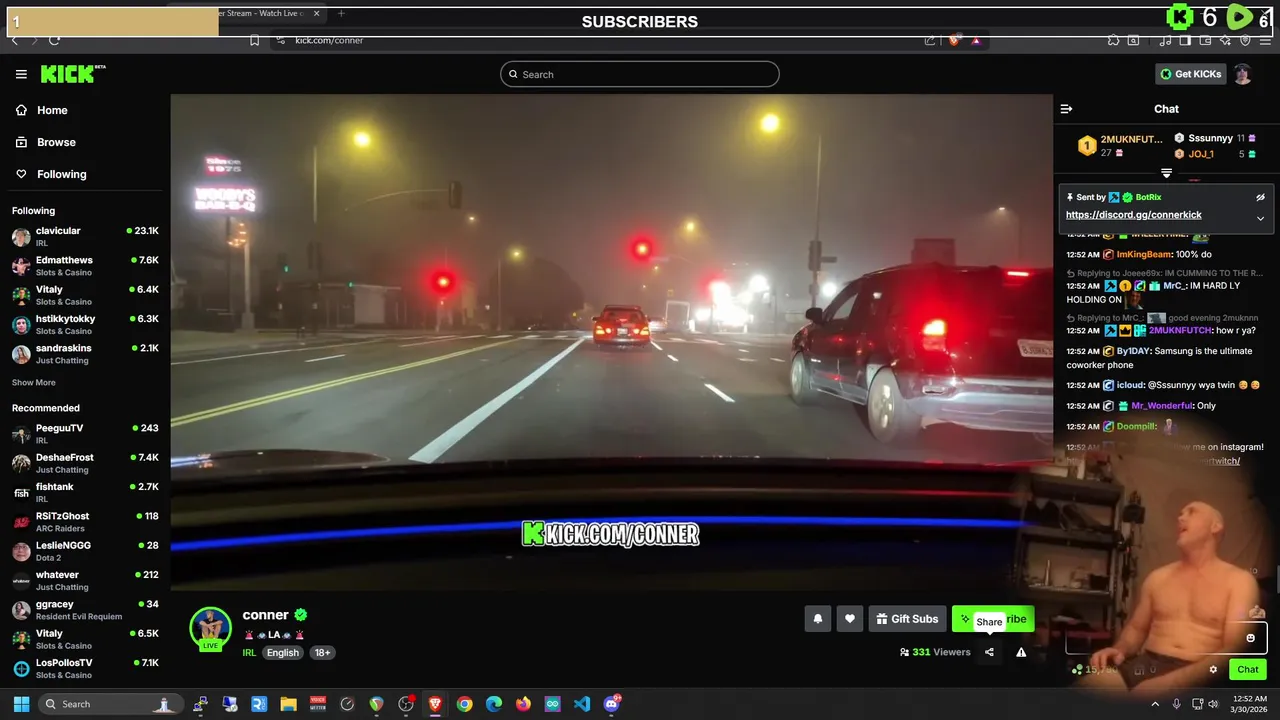The height and width of the screenshot is (720, 1280).
Task: Open clavicular channel in Following
Action: 85,236
